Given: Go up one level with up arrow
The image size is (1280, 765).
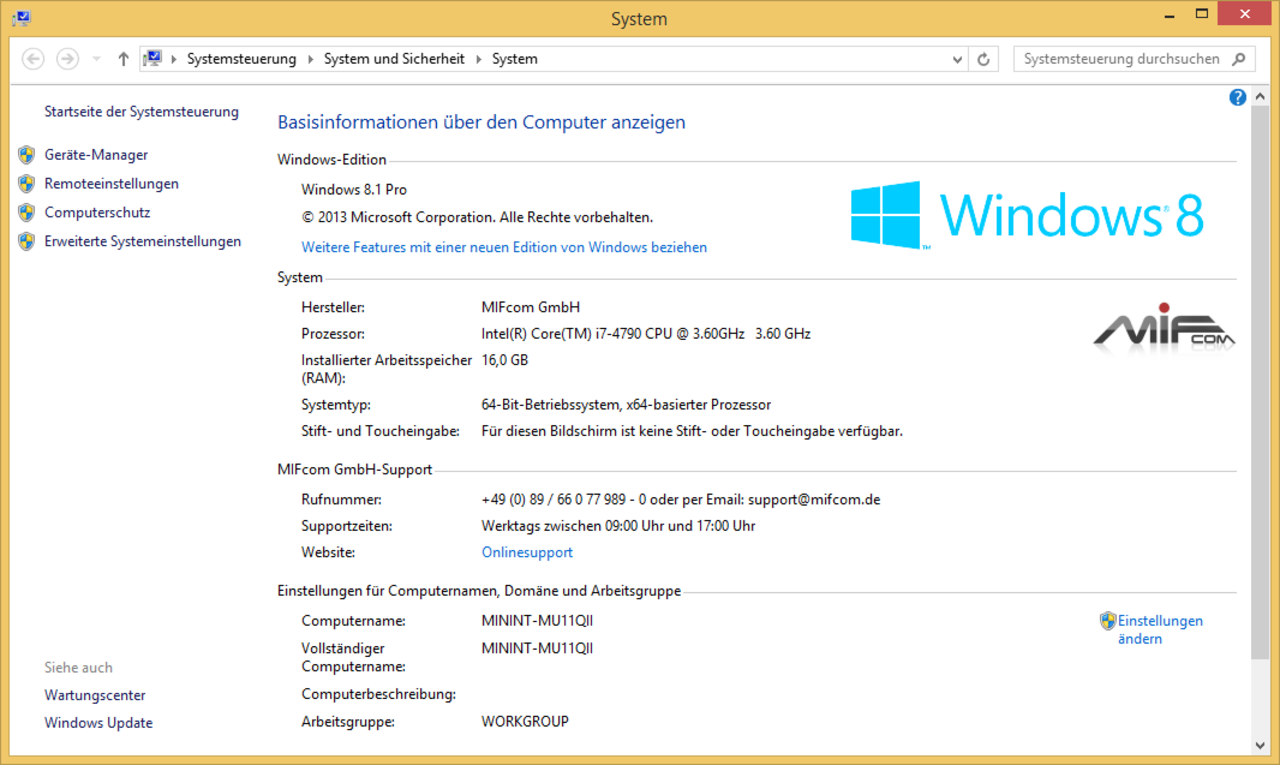Looking at the screenshot, I should (x=123, y=59).
